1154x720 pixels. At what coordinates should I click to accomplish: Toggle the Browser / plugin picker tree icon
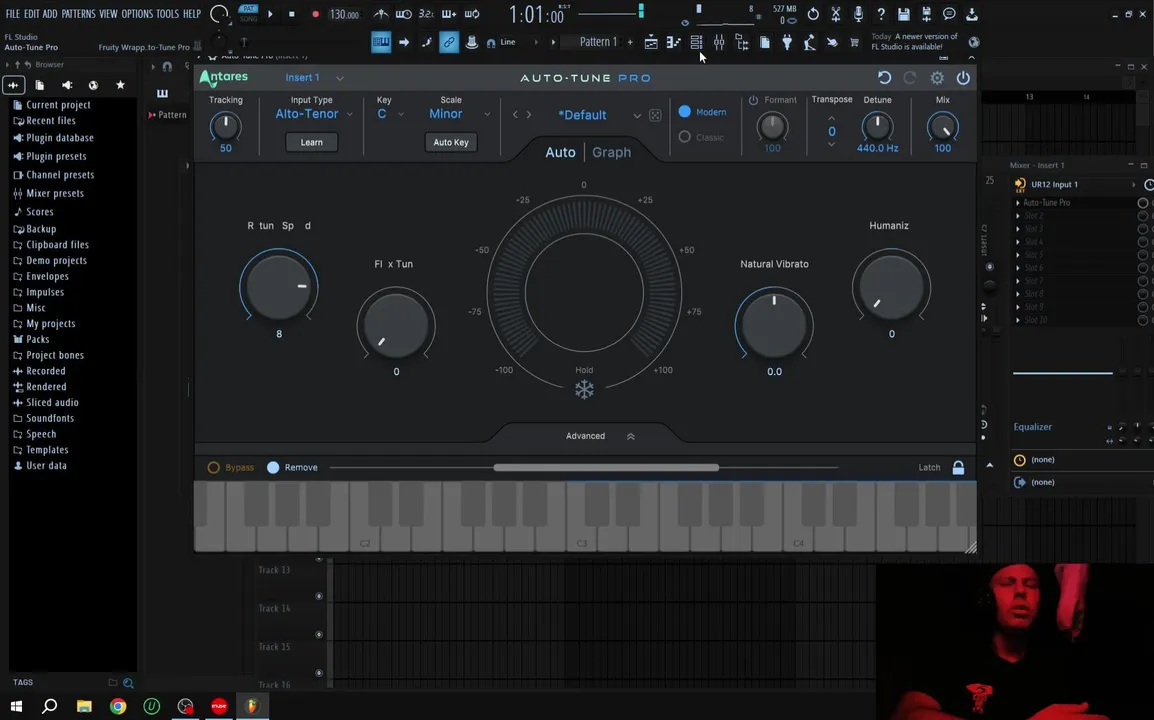[742, 43]
